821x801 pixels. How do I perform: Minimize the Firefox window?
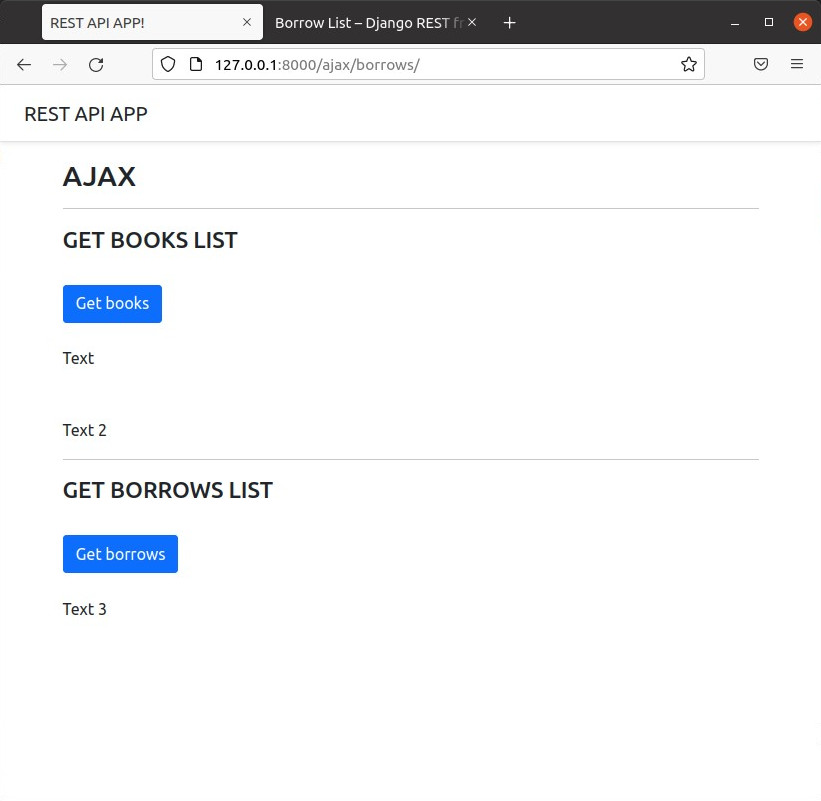[735, 22]
